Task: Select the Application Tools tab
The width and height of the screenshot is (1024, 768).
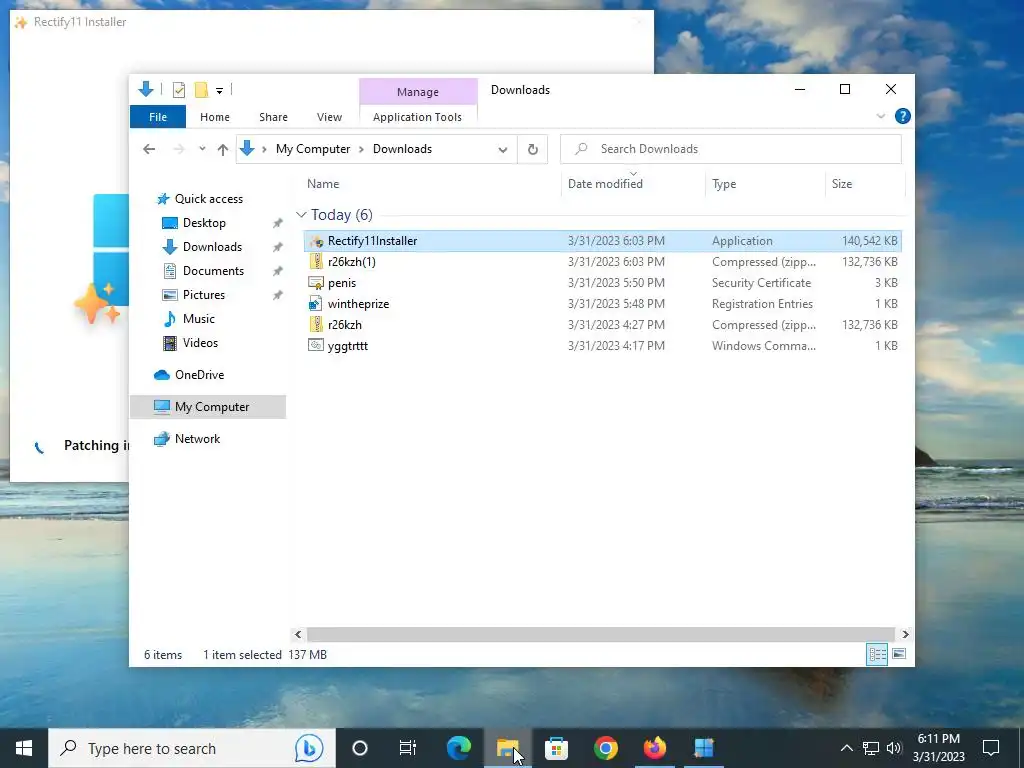Action: click(417, 117)
